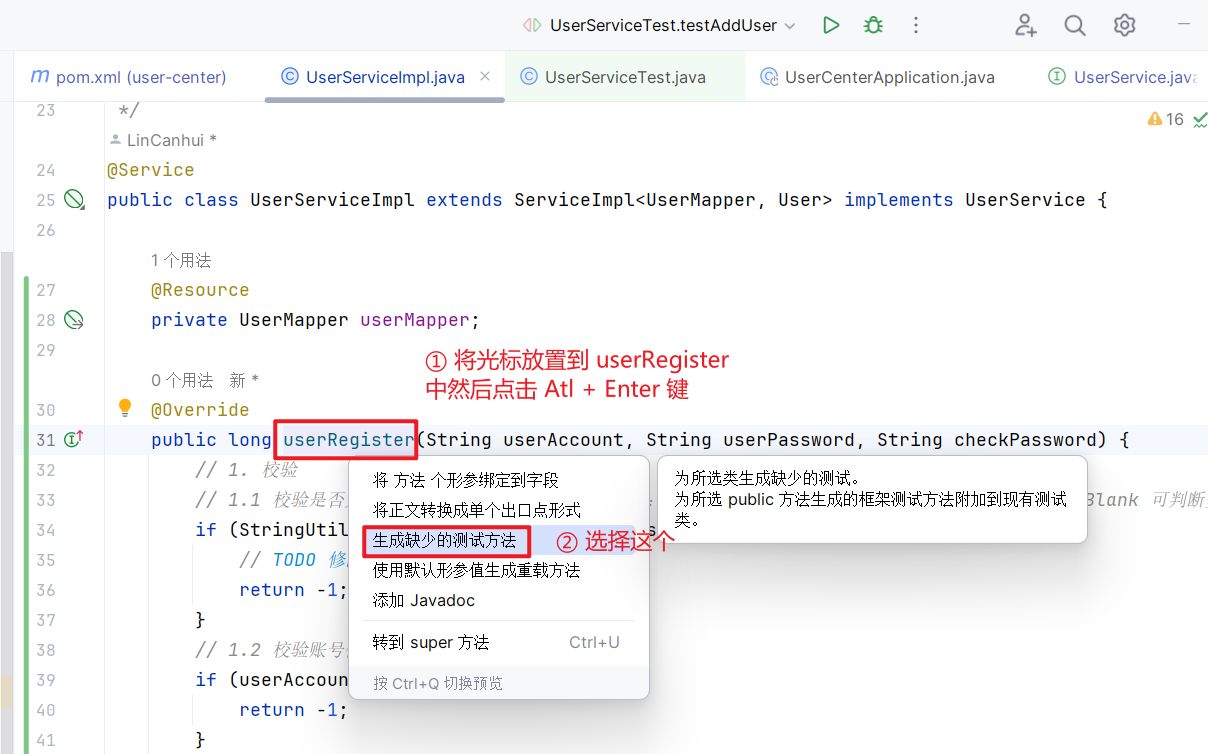Image resolution: width=1208 pixels, height=754 pixels.
Task: Choose '添加 Javadoc' in the context menu
Action: coord(424,601)
